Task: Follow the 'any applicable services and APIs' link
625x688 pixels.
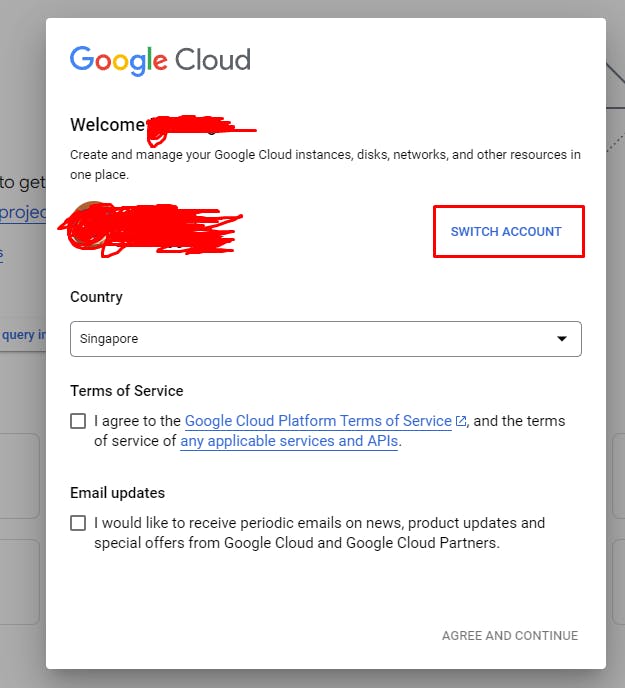Action: pyautogui.click(x=289, y=441)
